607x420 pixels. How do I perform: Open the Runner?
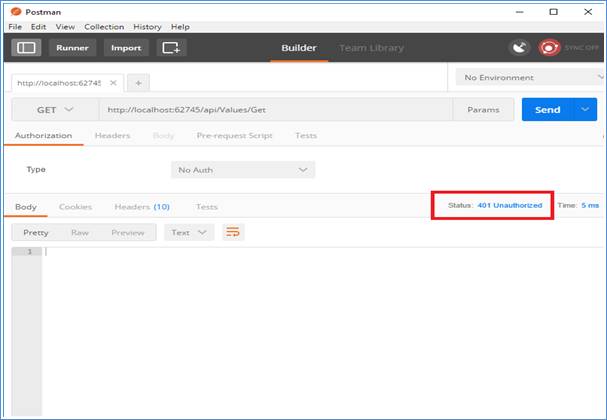72,48
